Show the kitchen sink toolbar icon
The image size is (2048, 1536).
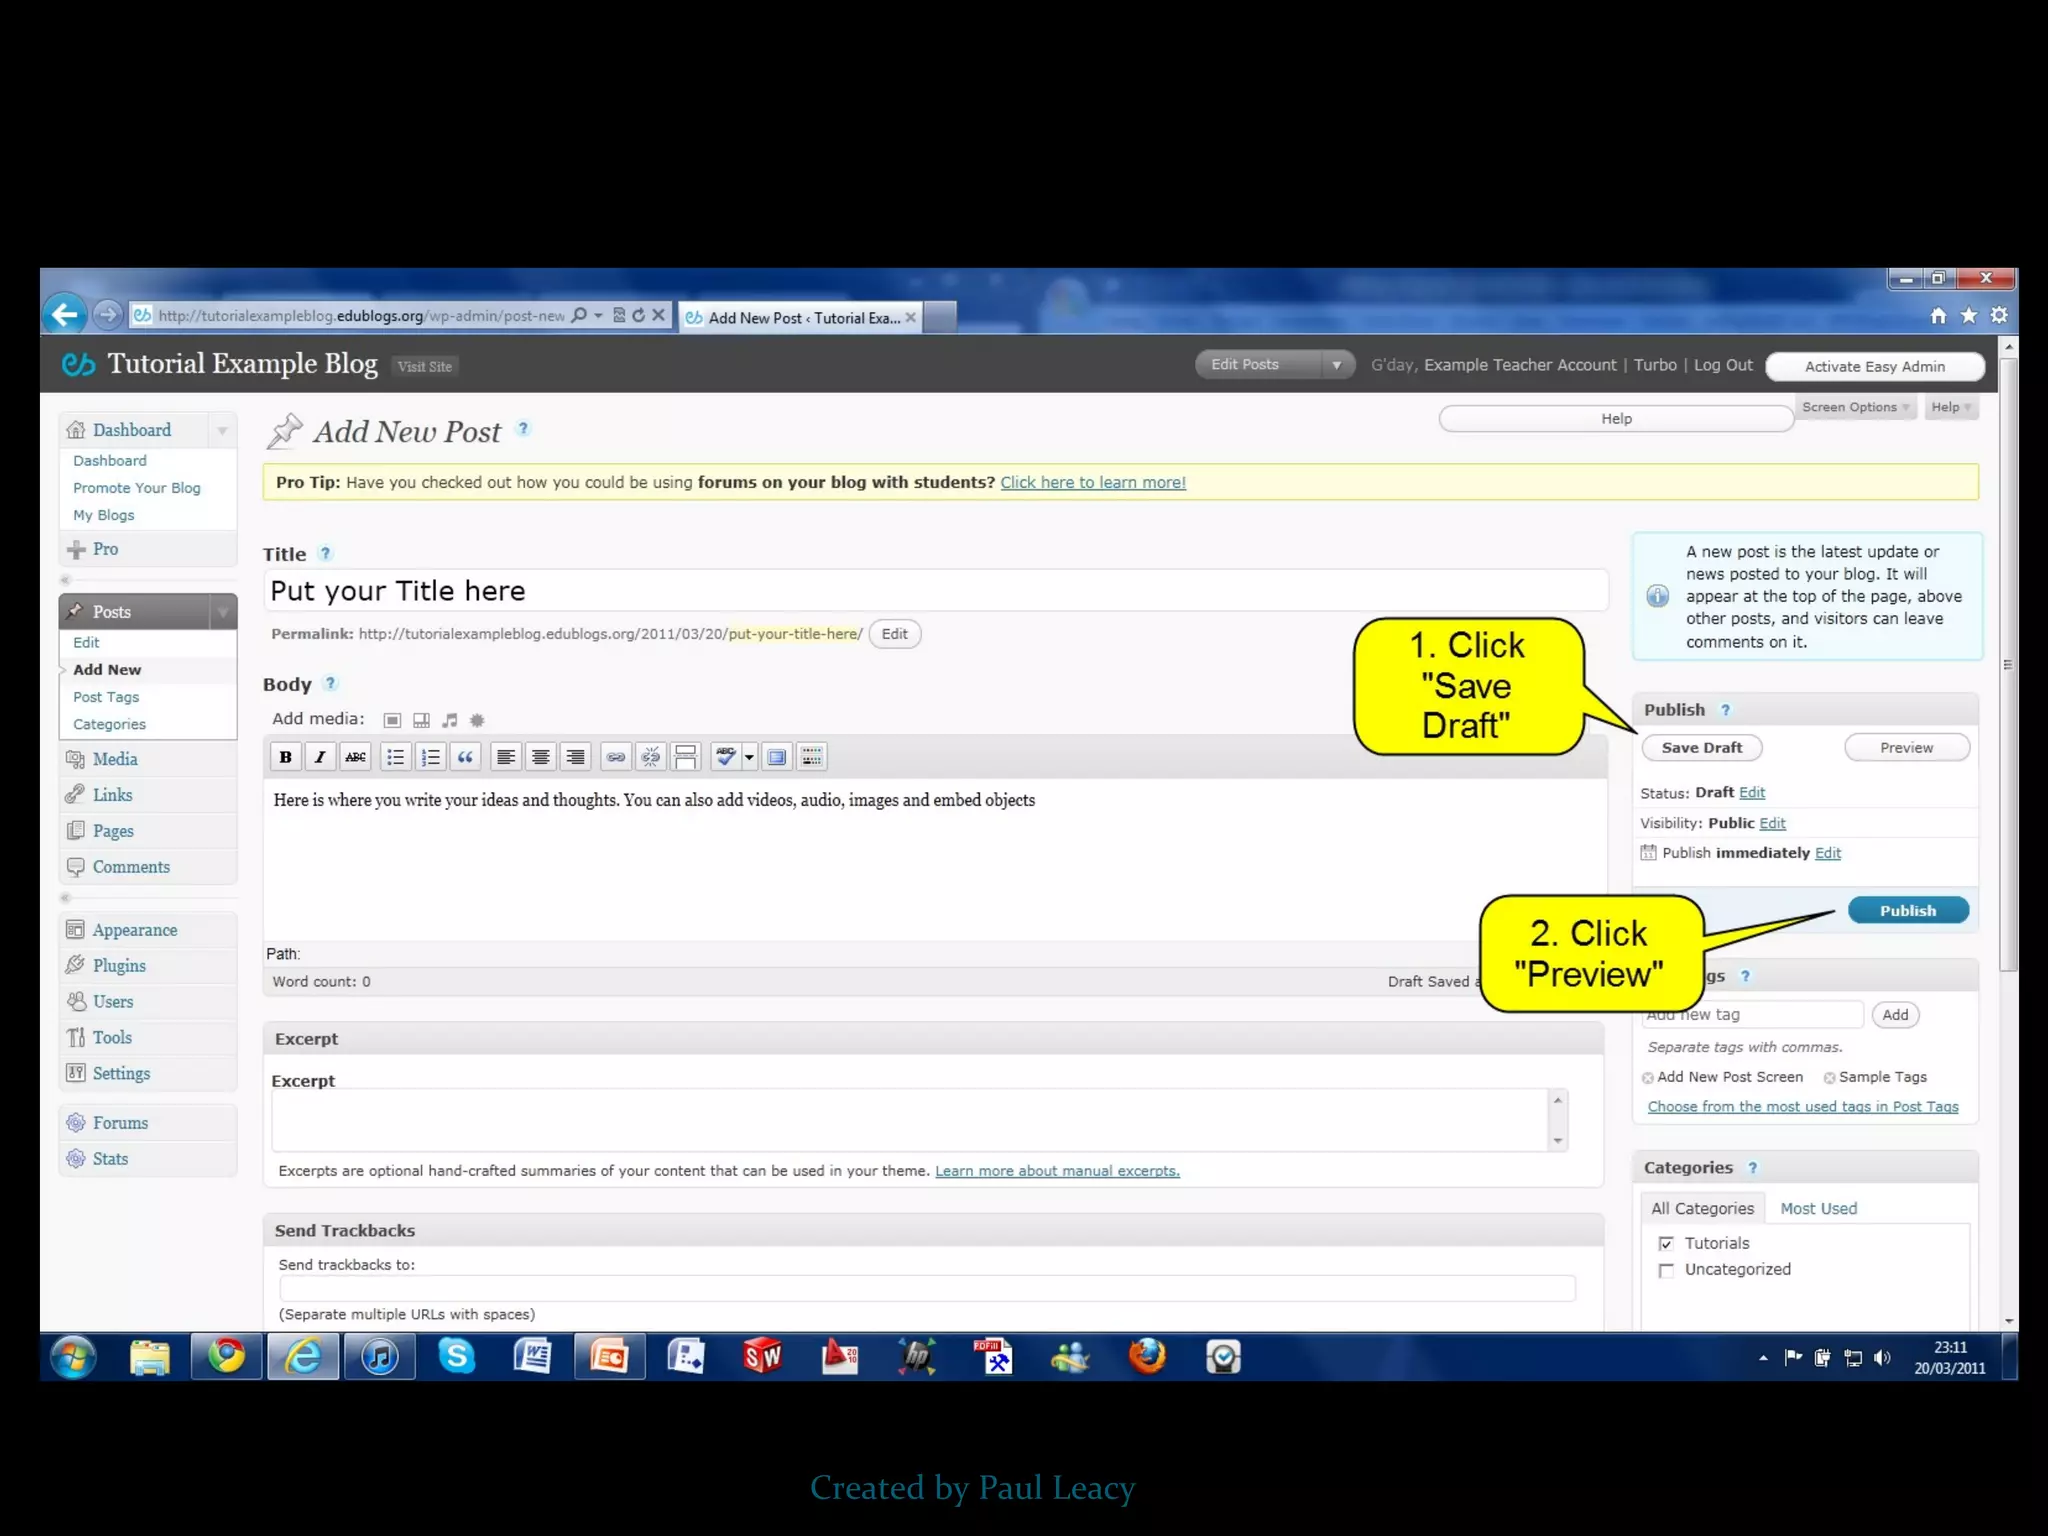pyautogui.click(x=812, y=757)
